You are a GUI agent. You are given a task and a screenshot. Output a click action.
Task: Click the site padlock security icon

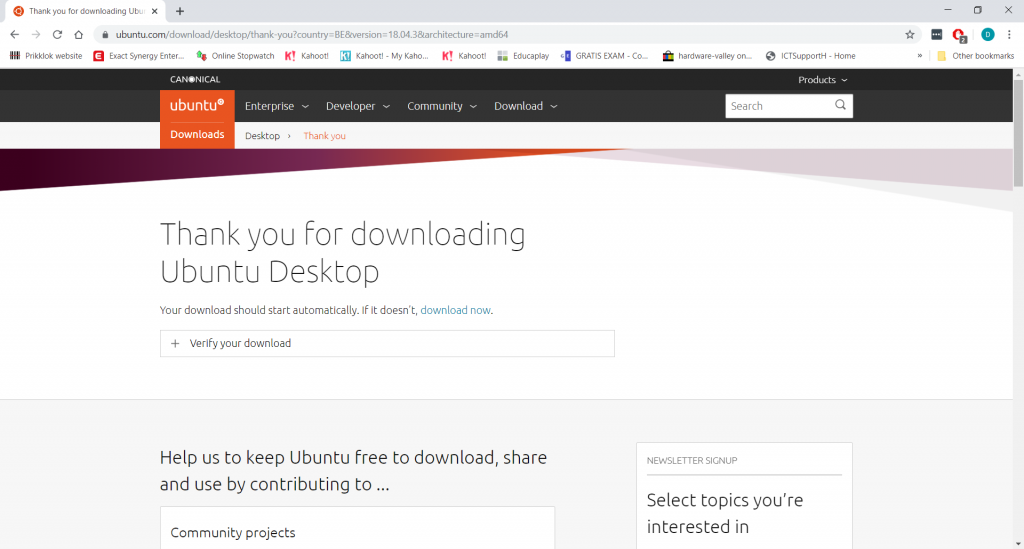click(104, 35)
